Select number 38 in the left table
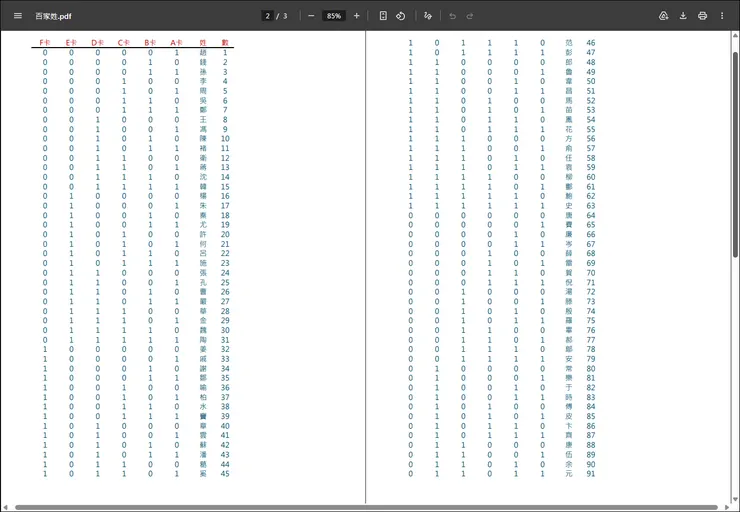 (225, 406)
